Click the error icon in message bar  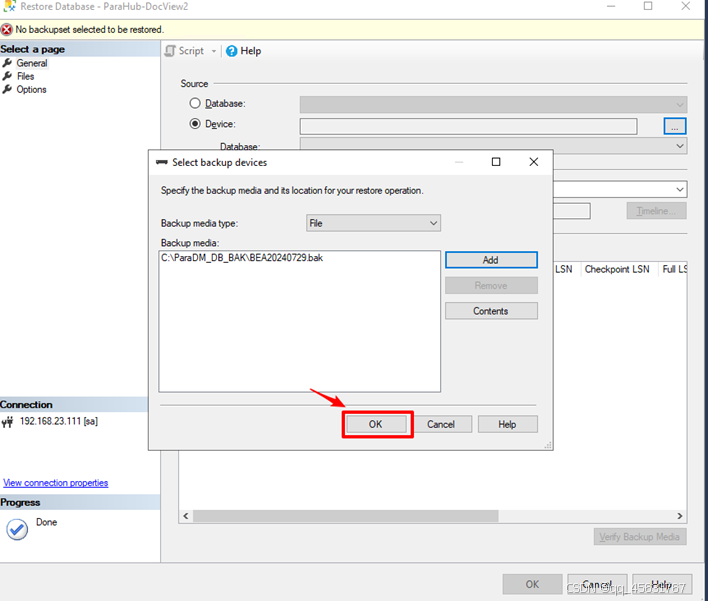pyautogui.click(x=7, y=30)
